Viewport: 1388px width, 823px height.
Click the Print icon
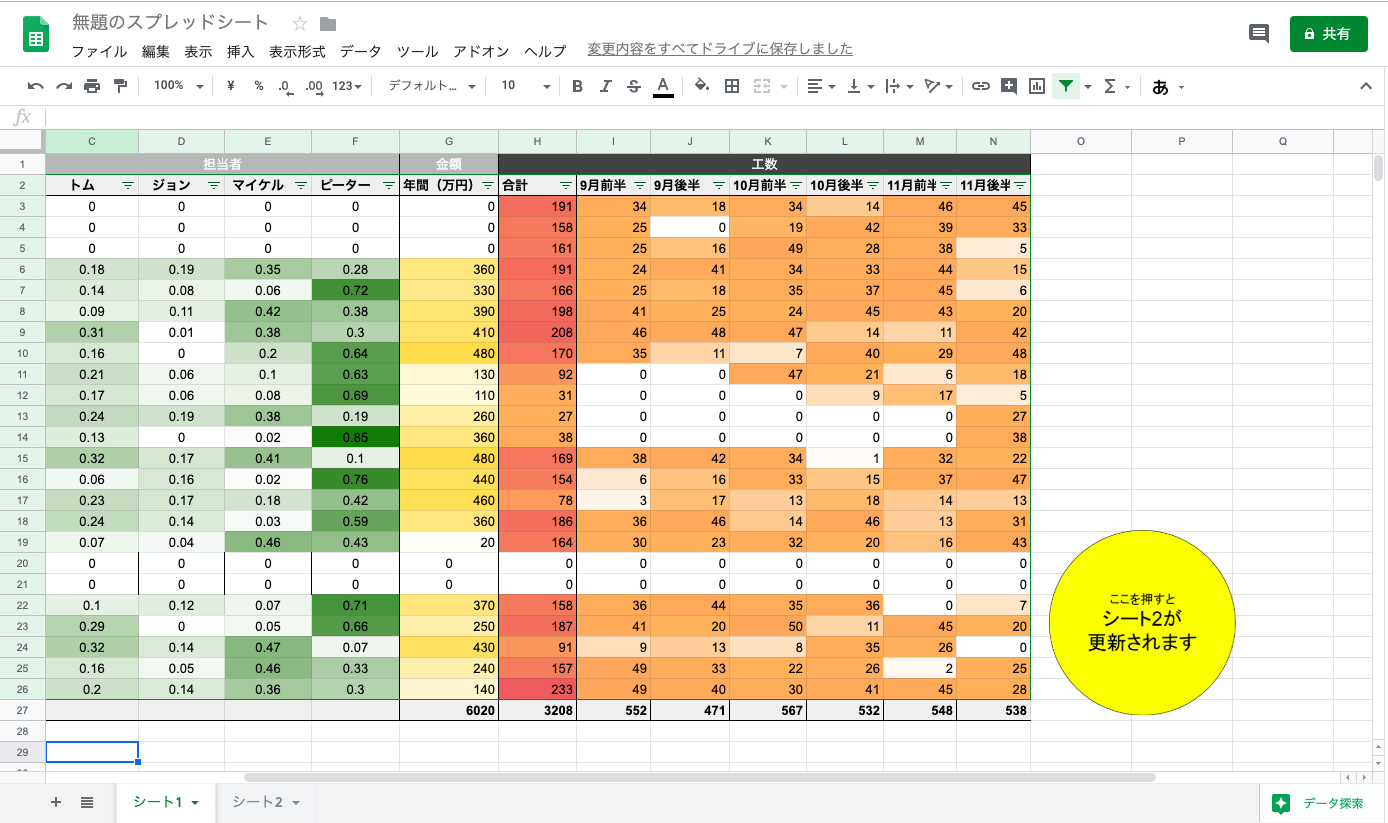[x=92, y=86]
